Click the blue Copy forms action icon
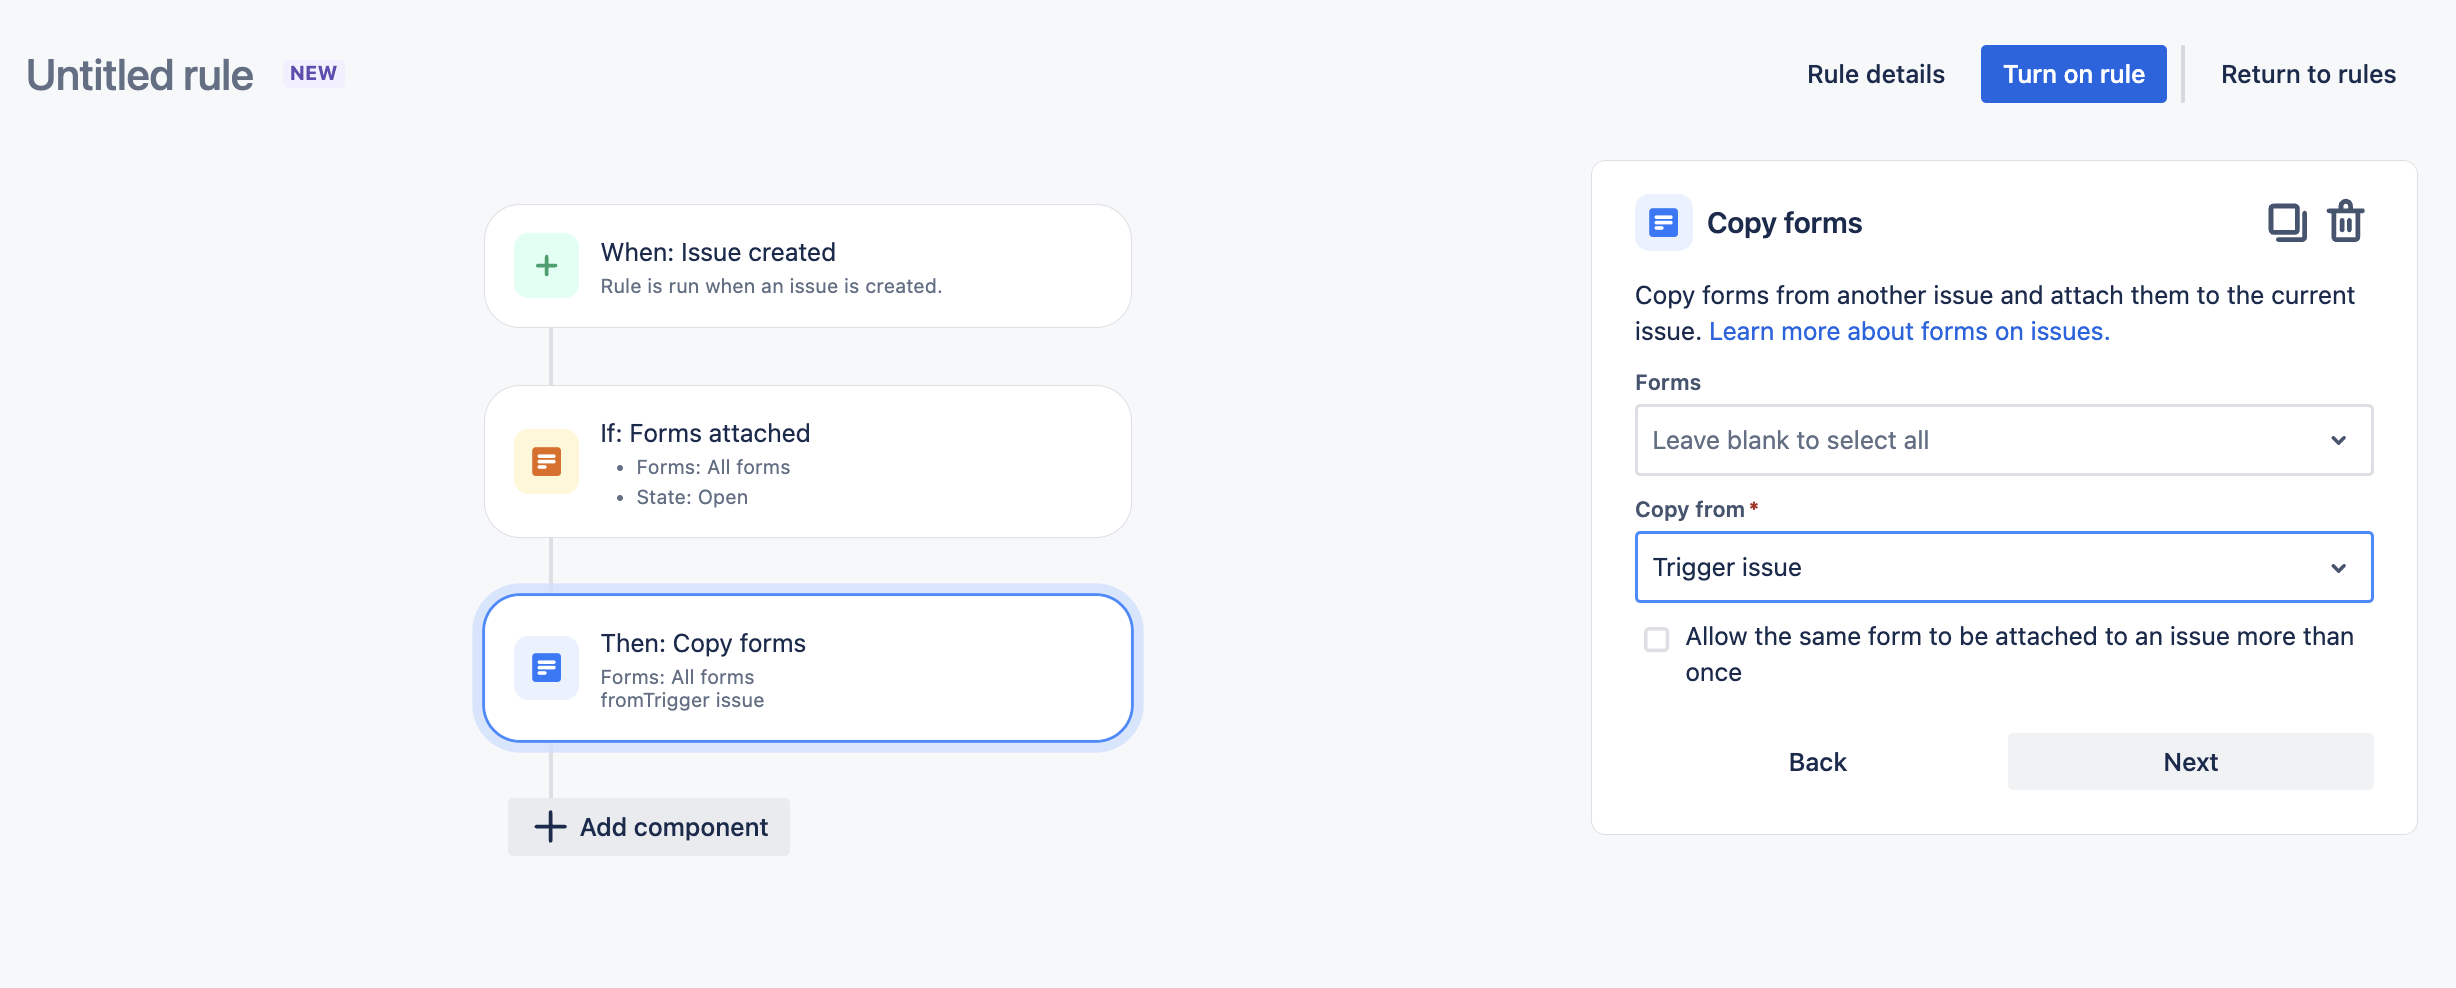This screenshot has height=988, width=2456. tap(546, 667)
